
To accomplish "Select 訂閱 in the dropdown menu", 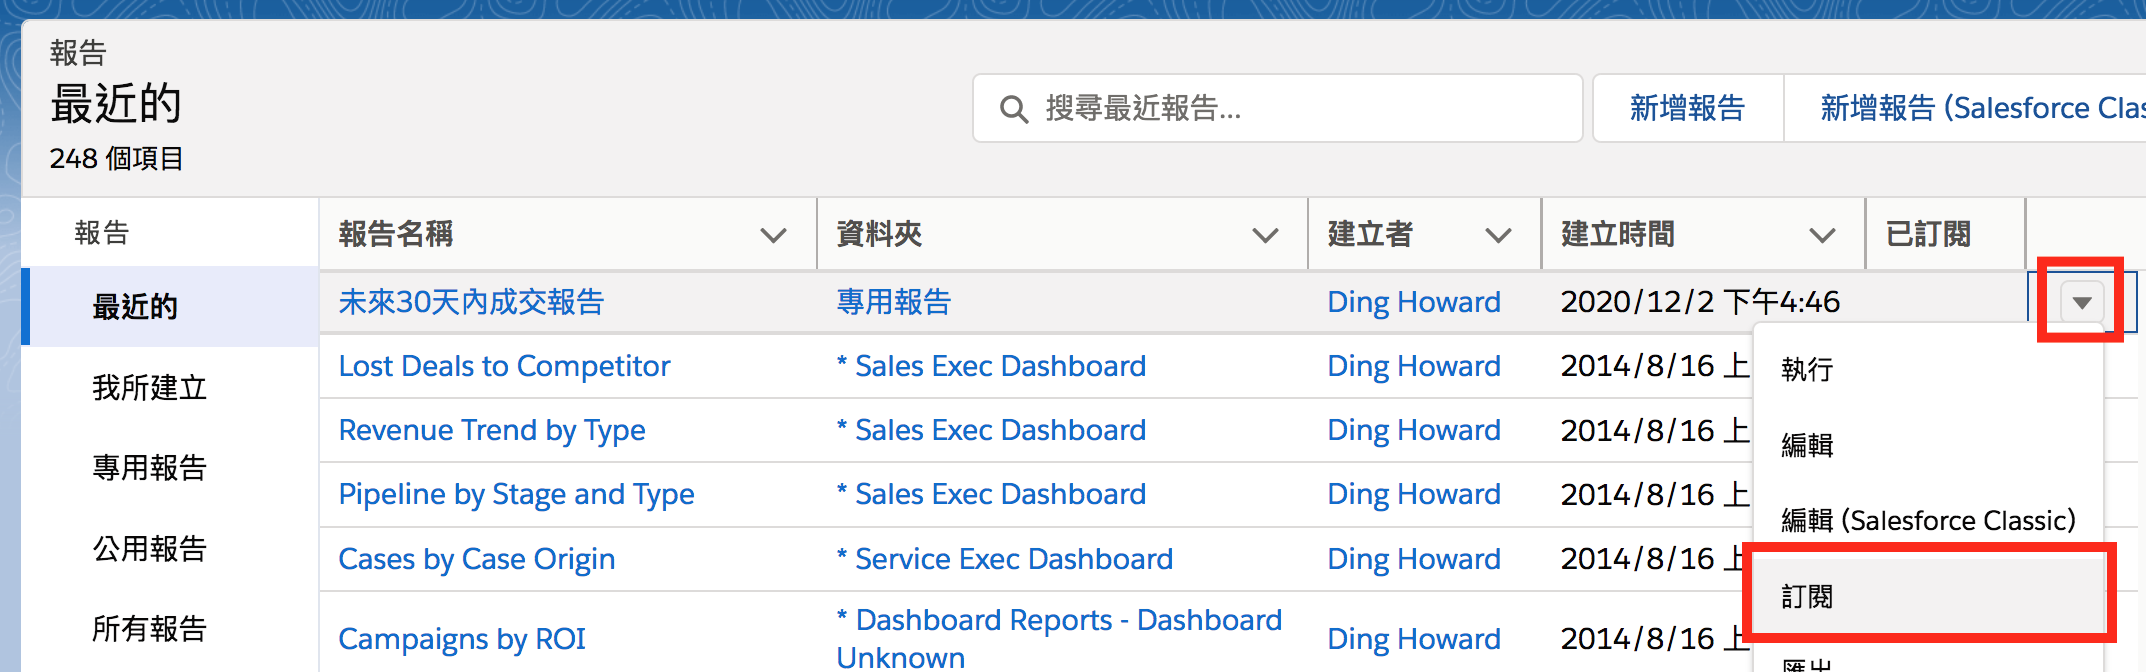I will [1806, 595].
